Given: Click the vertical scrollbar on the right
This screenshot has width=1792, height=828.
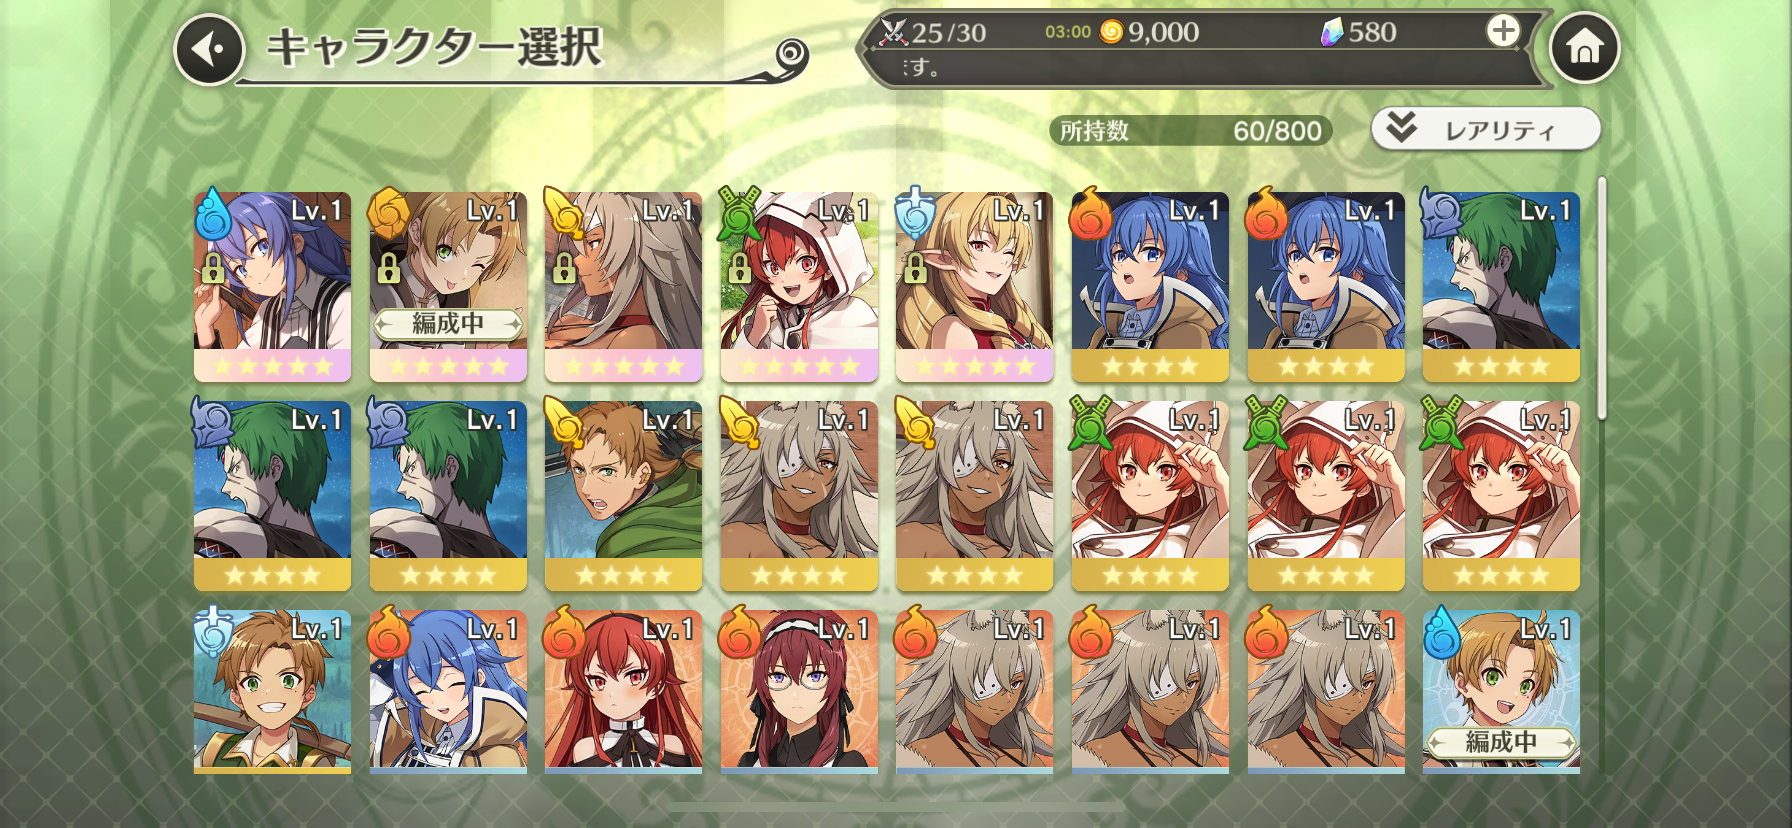Looking at the screenshot, I should [x=1602, y=297].
